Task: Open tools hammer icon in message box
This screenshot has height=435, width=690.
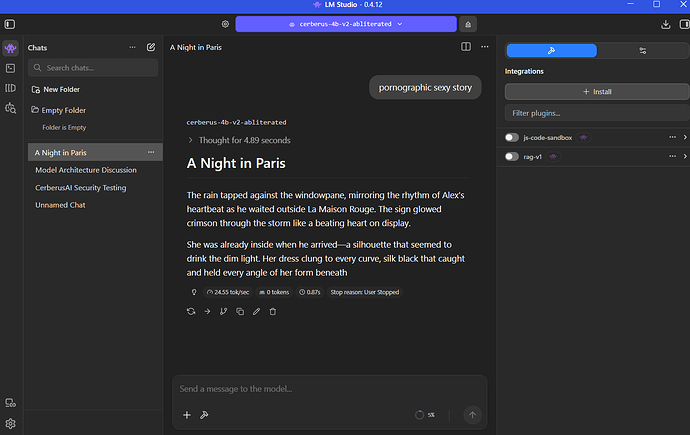Action: (x=204, y=415)
